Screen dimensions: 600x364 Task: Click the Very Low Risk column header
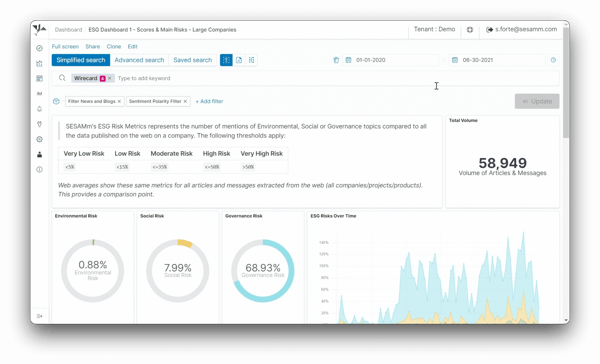click(x=84, y=154)
